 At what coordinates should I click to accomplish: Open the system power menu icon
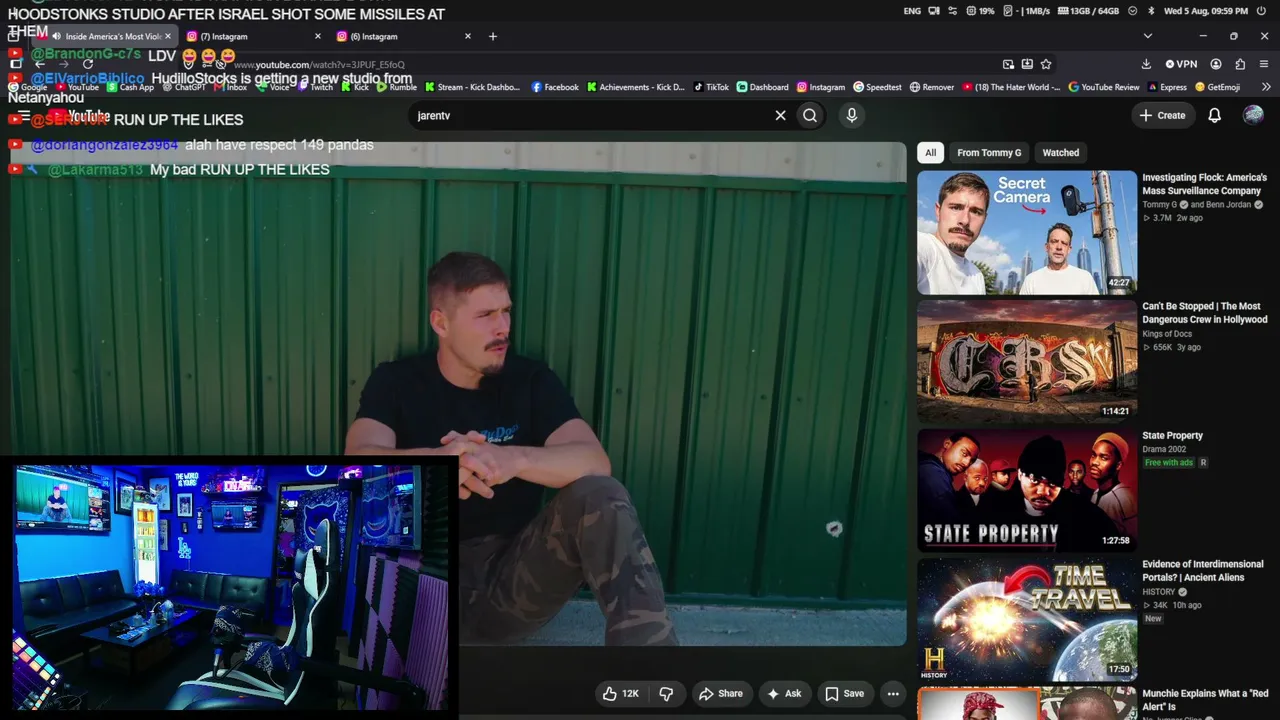click(1261, 11)
